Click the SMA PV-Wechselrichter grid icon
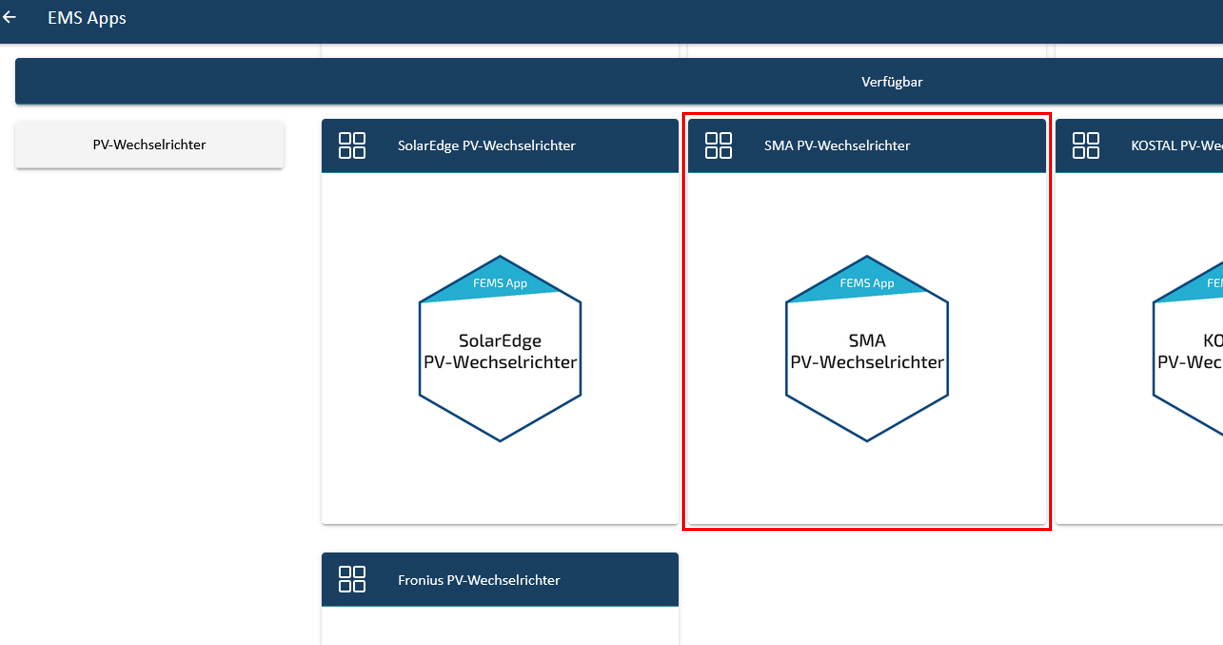 (x=719, y=145)
